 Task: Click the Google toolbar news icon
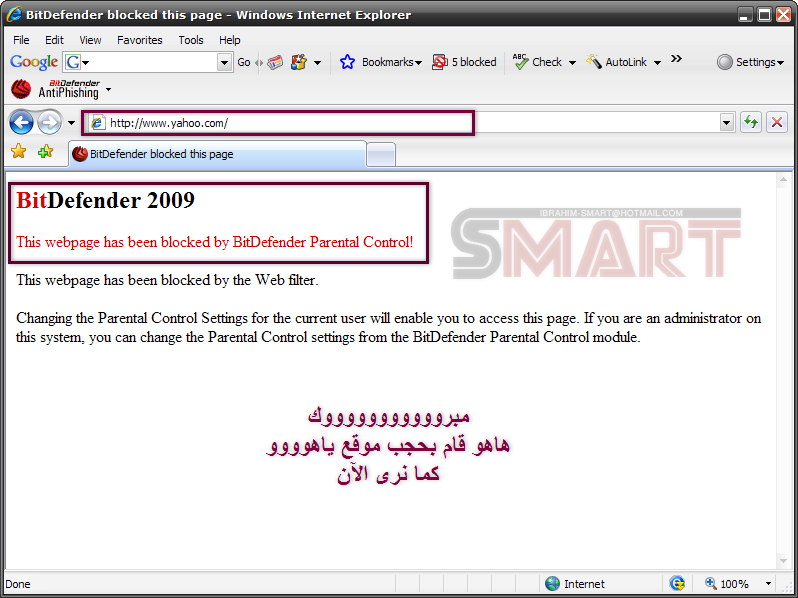point(275,62)
